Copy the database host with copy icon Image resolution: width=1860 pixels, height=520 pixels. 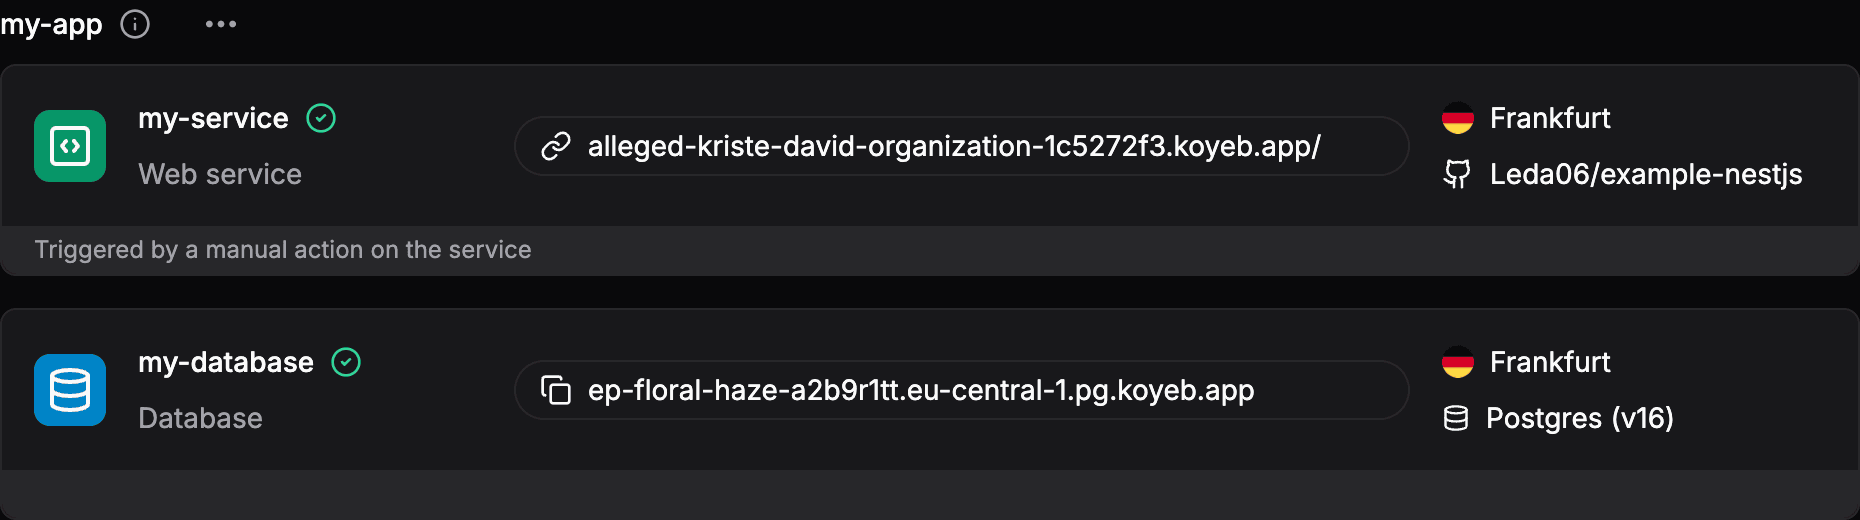(x=555, y=390)
